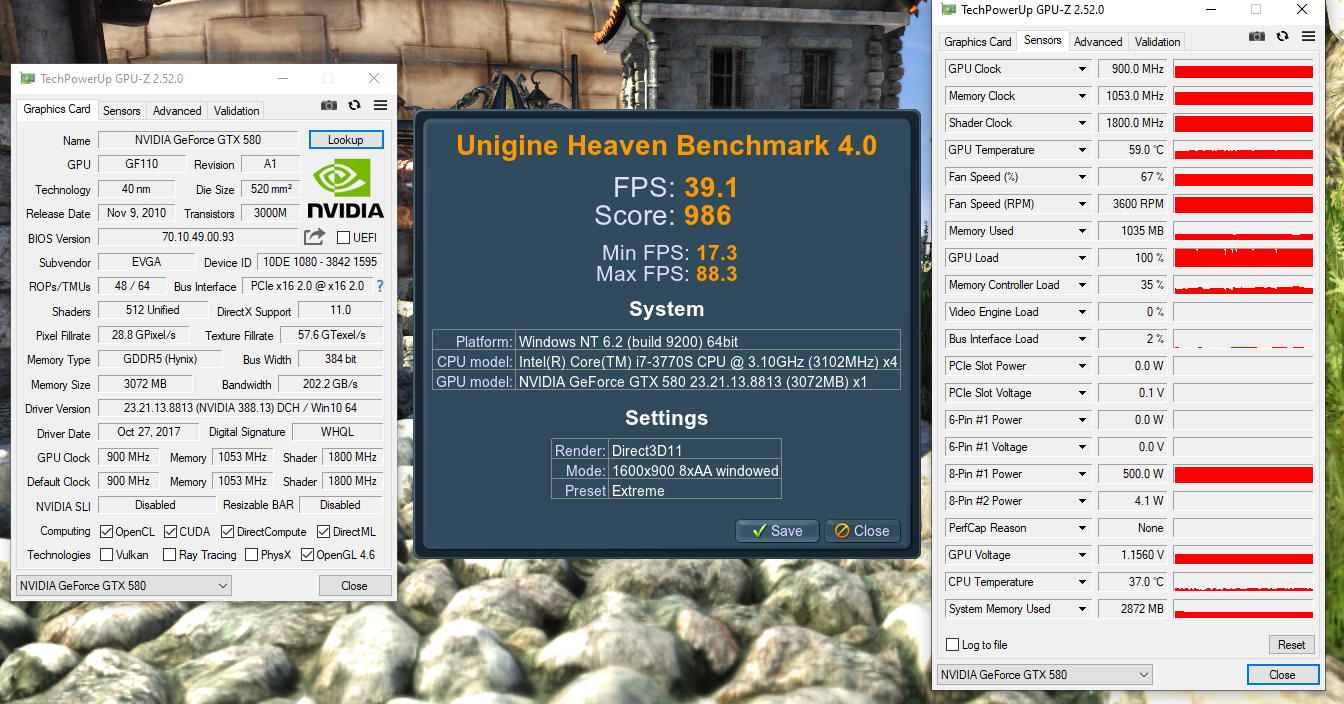Open GPU selector dropdown in Sensors window
This screenshot has width=1344, height=704.
coord(1045,675)
